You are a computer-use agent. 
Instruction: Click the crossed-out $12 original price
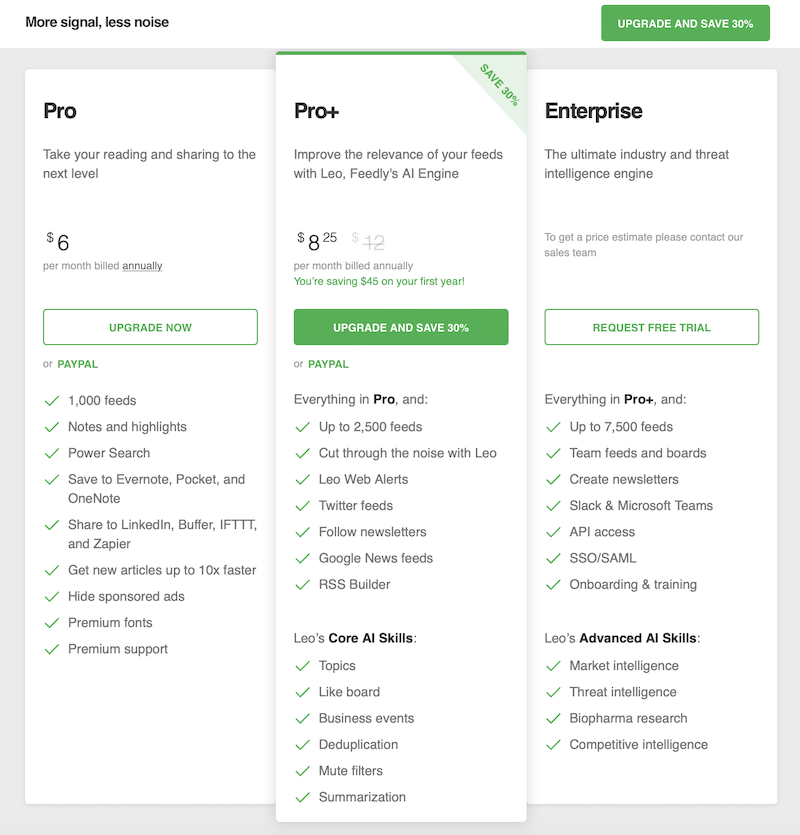(372, 242)
